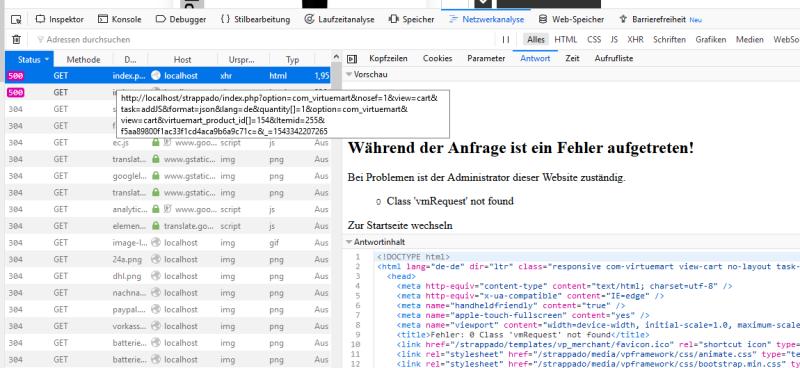Toggle the Schriften request filter
The image size is (800, 368).
[669, 39]
